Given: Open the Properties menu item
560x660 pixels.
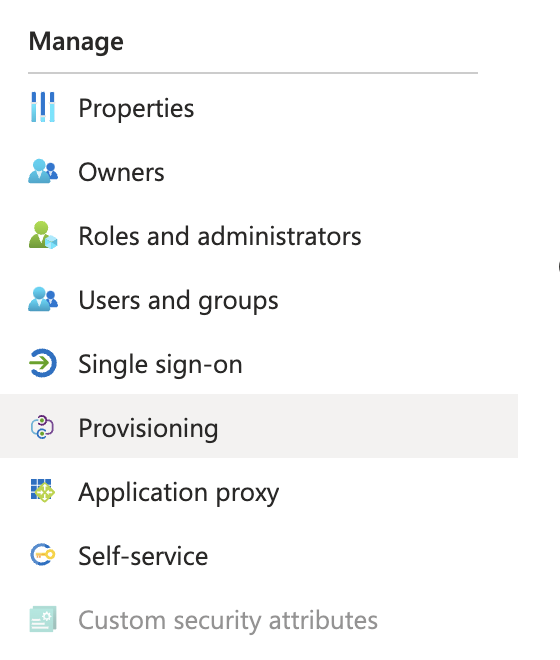Looking at the screenshot, I should click(x=136, y=109).
